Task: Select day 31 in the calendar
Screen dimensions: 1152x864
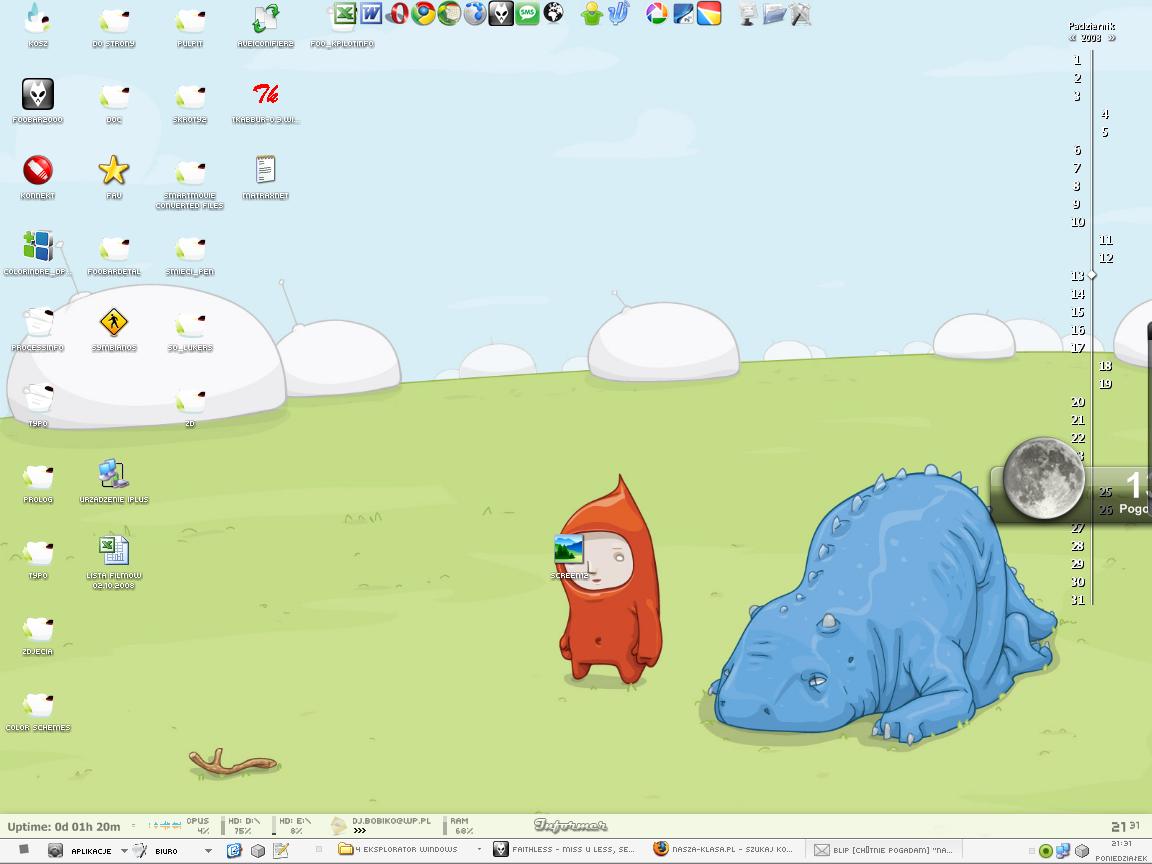Action: click(1078, 600)
